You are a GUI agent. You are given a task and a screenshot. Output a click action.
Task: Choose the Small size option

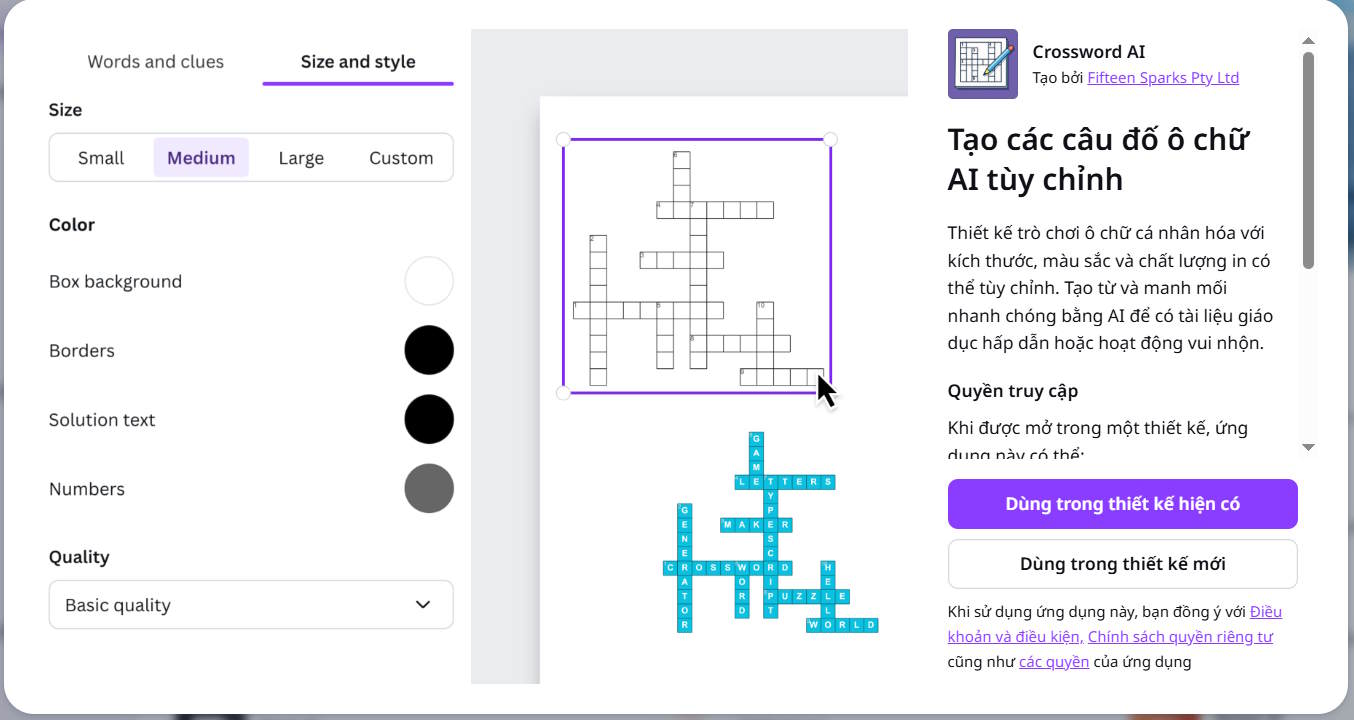click(x=101, y=157)
